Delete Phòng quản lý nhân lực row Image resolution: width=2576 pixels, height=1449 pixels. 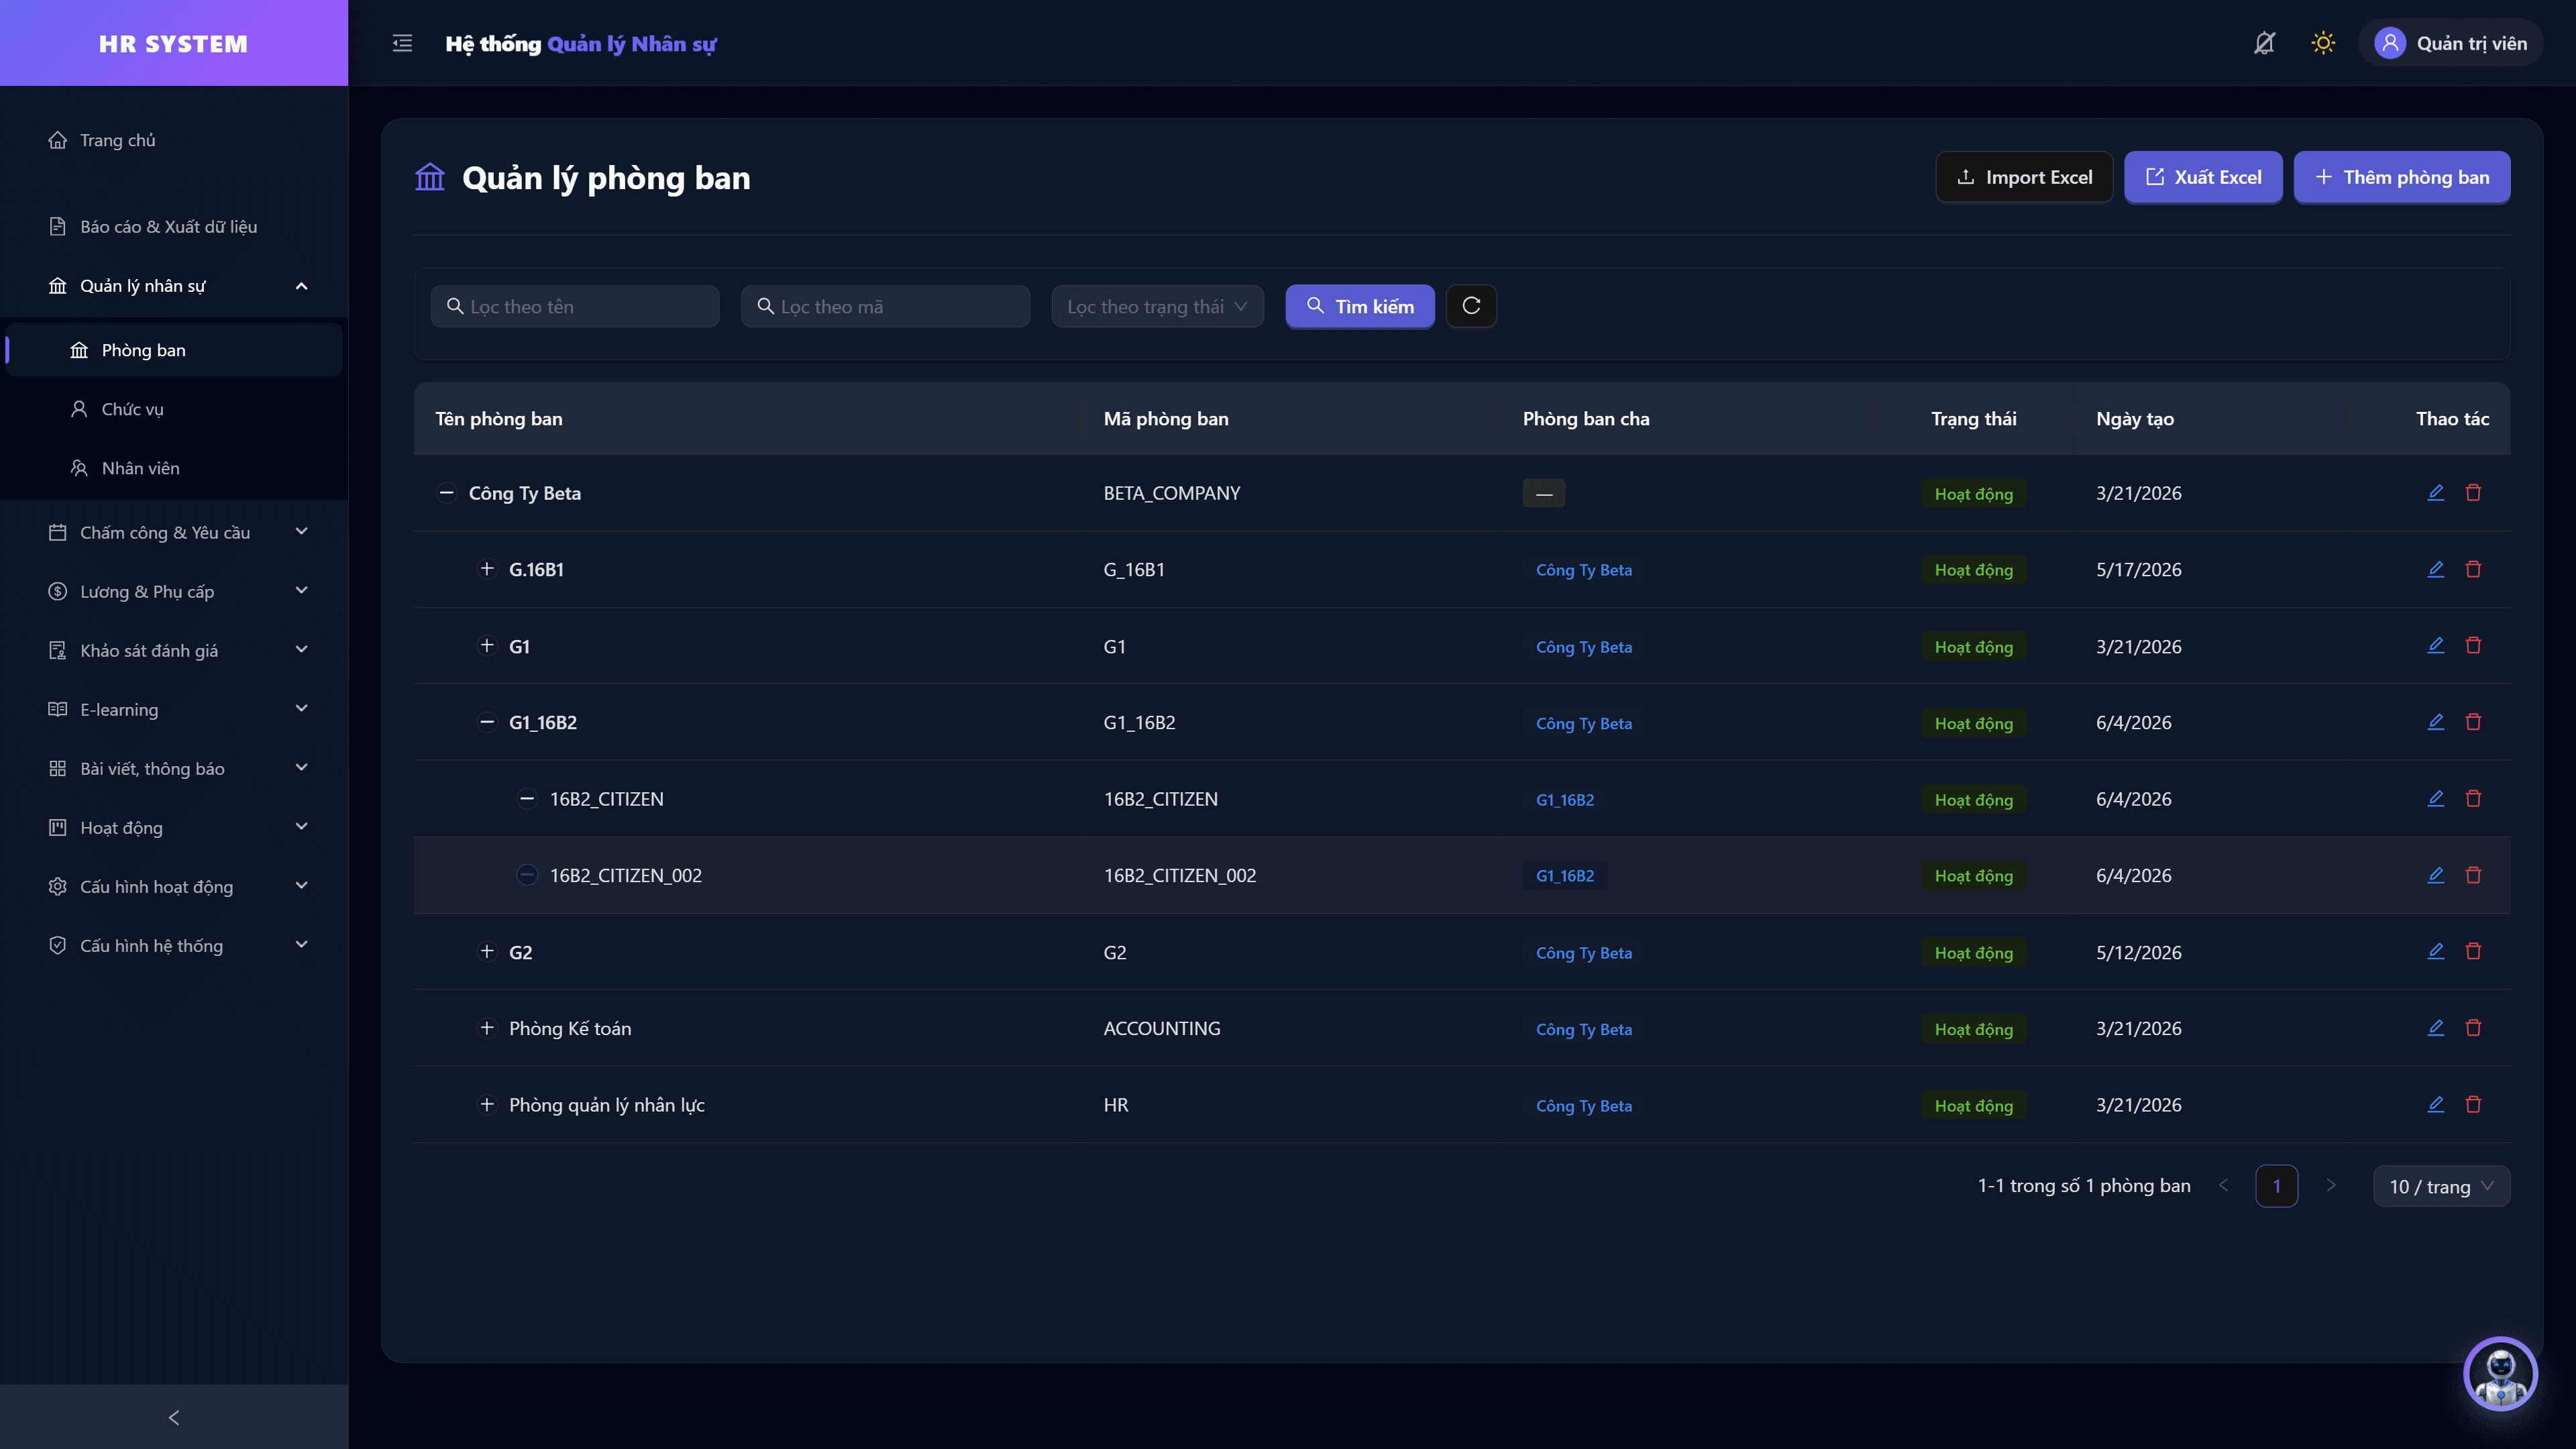click(2473, 1105)
